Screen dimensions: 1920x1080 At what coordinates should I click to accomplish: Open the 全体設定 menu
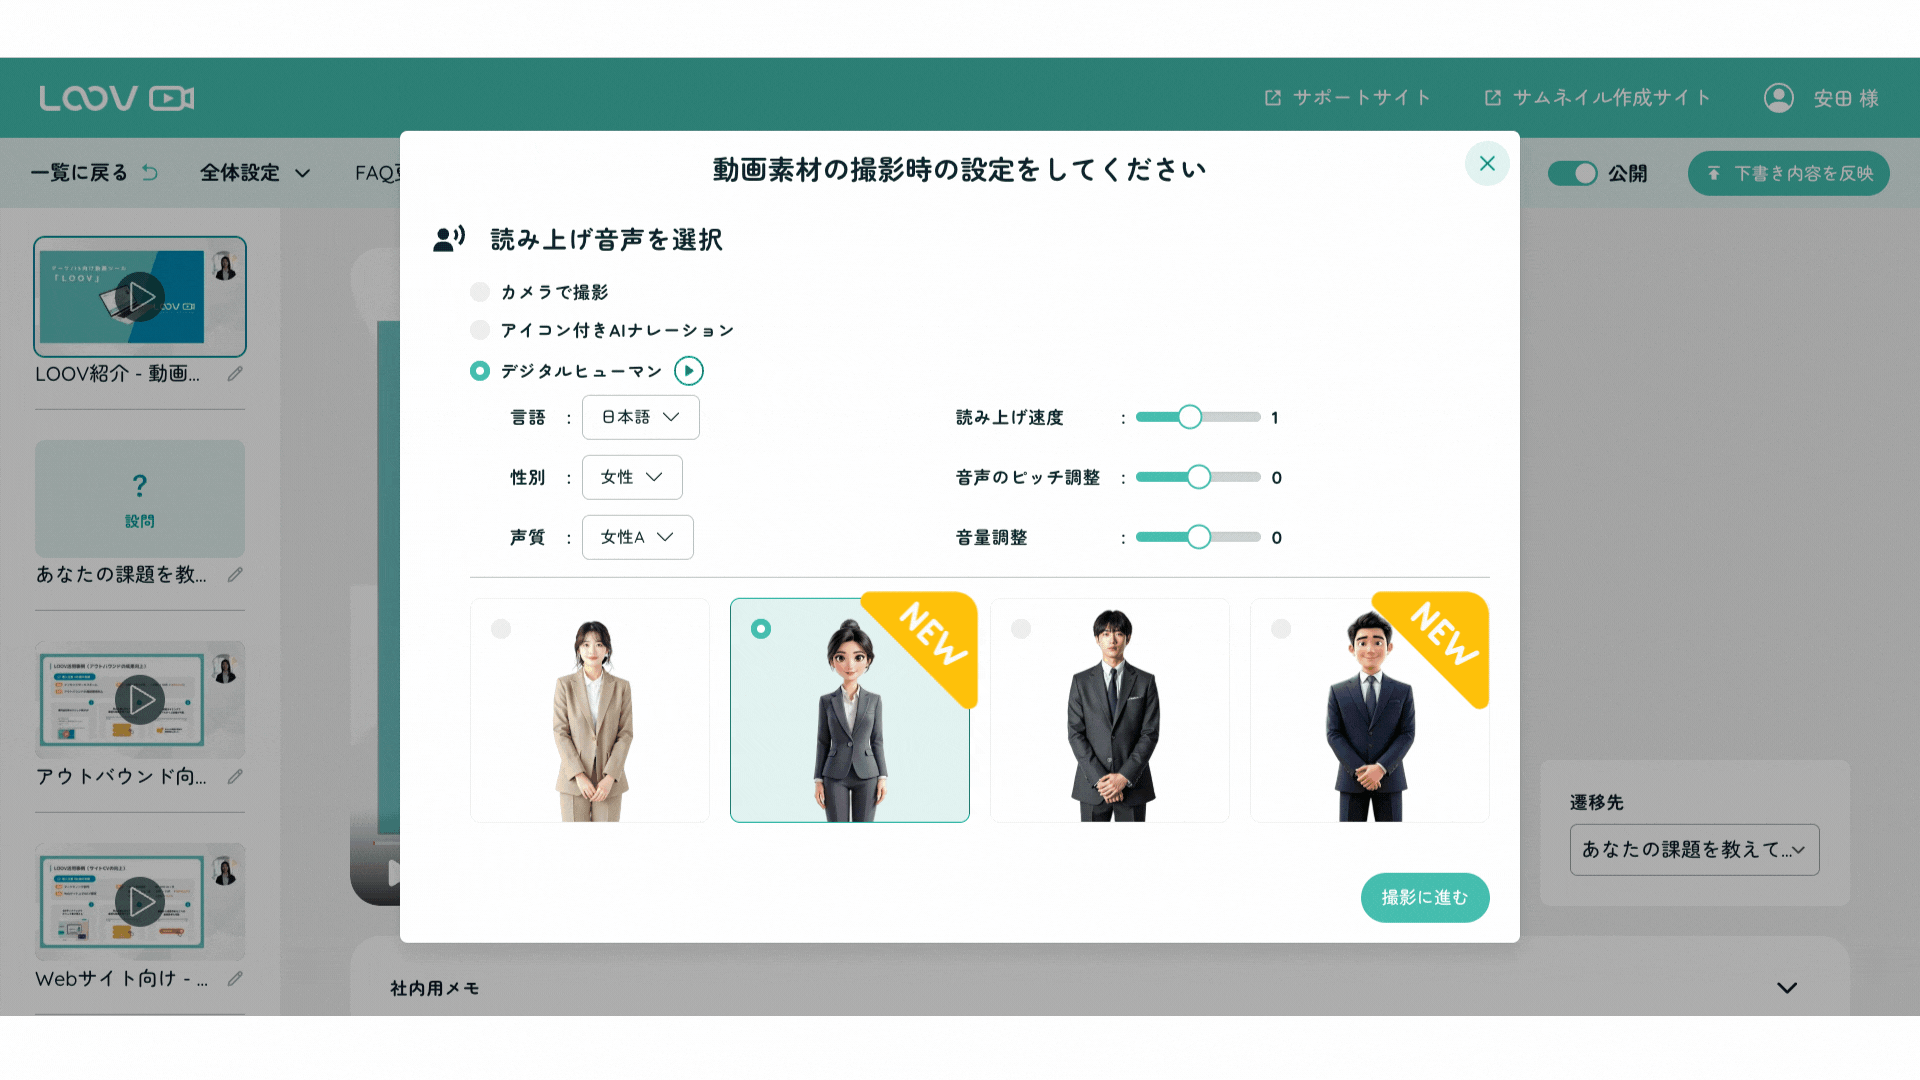pyautogui.click(x=254, y=173)
